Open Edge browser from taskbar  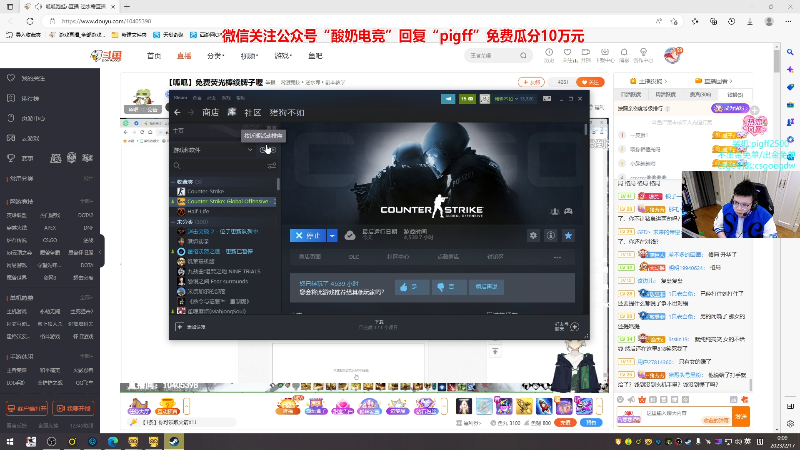[x=112, y=442]
